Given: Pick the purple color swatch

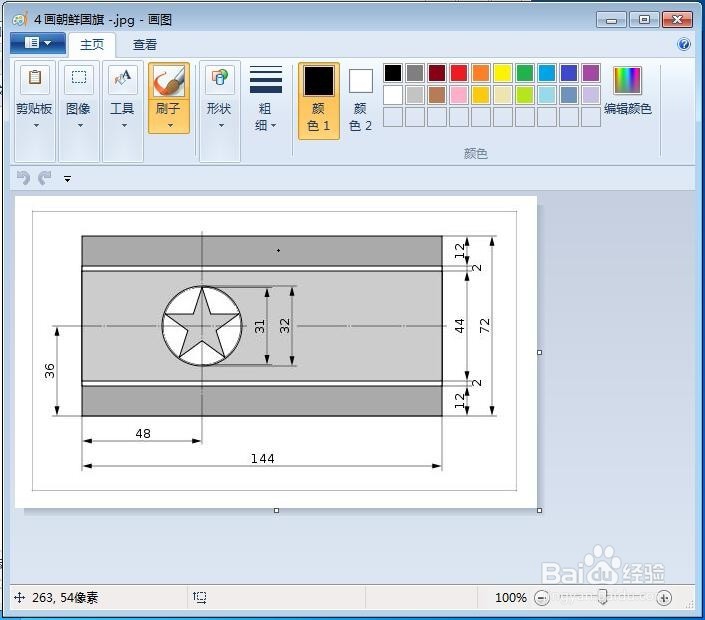Looking at the screenshot, I should point(591,73).
